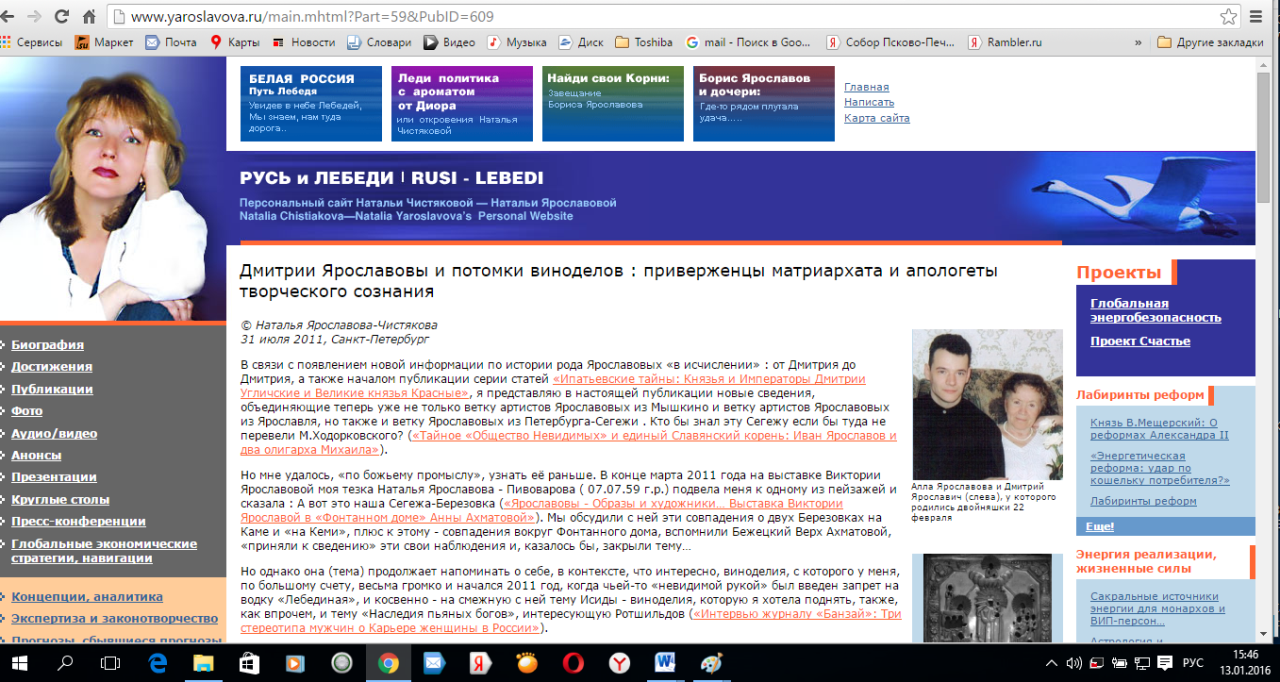Open the Собор Псково-Печ... bookmark
This screenshot has width=1280, height=682.
point(891,43)
